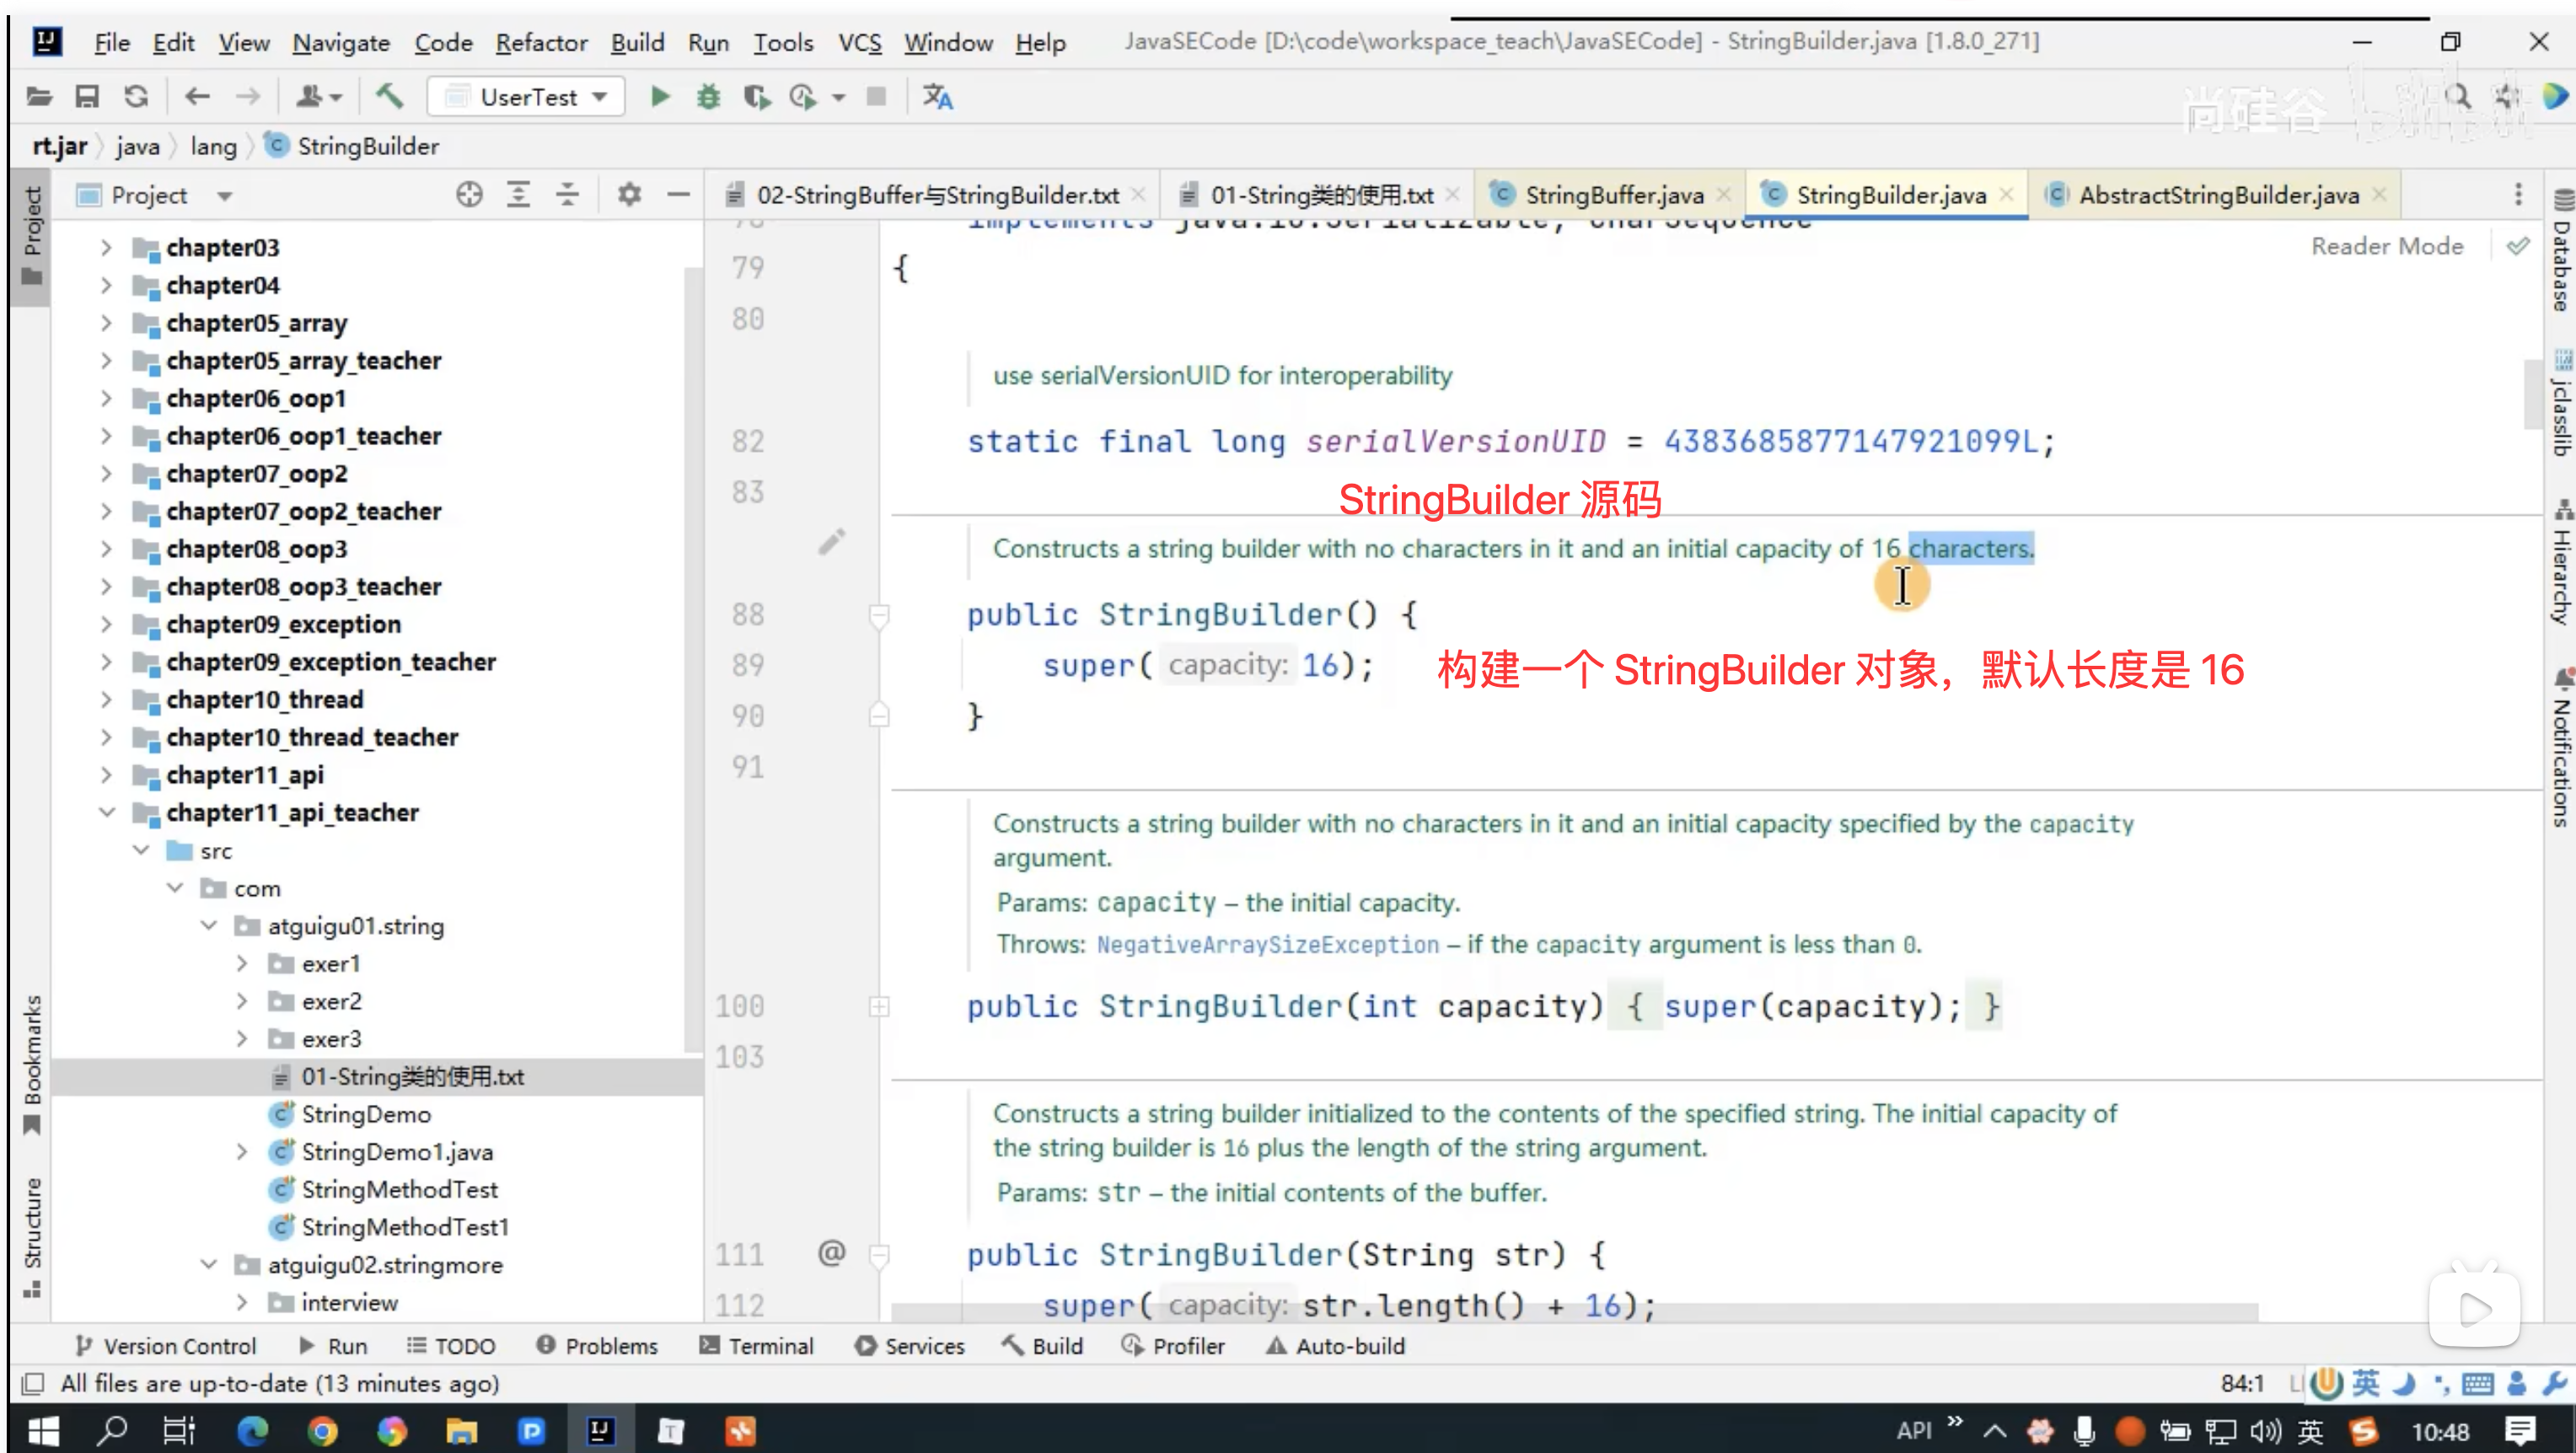Click the Translate icon in toolbar
Screen dimensions: 2576x1453
(x=937, y=97)
